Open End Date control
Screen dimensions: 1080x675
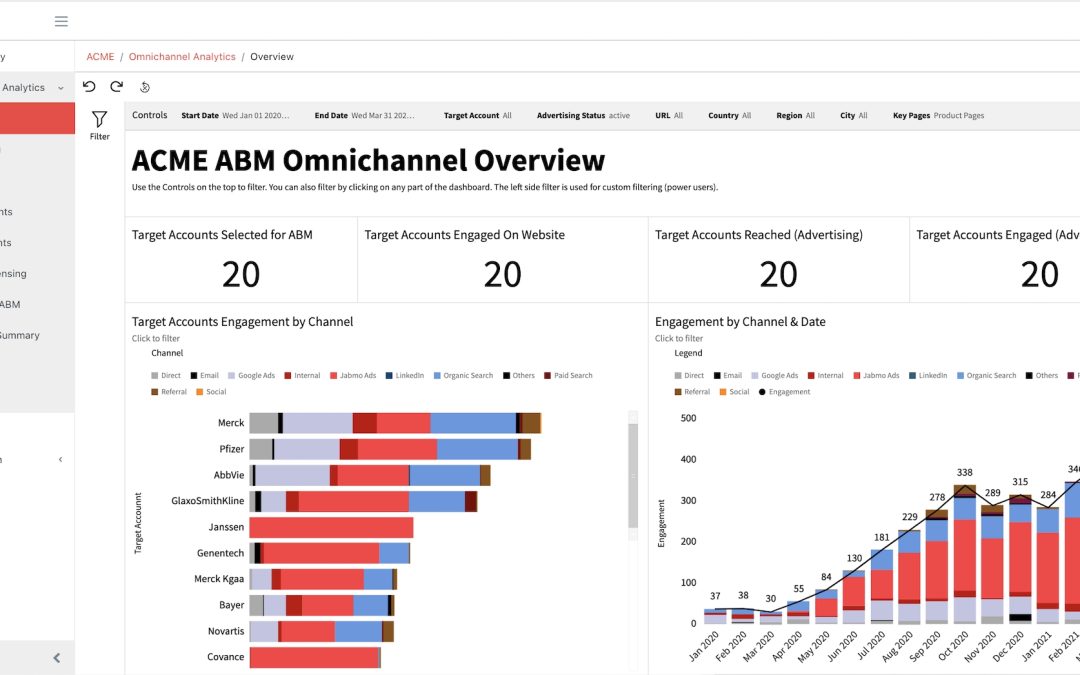click(364, 116)
